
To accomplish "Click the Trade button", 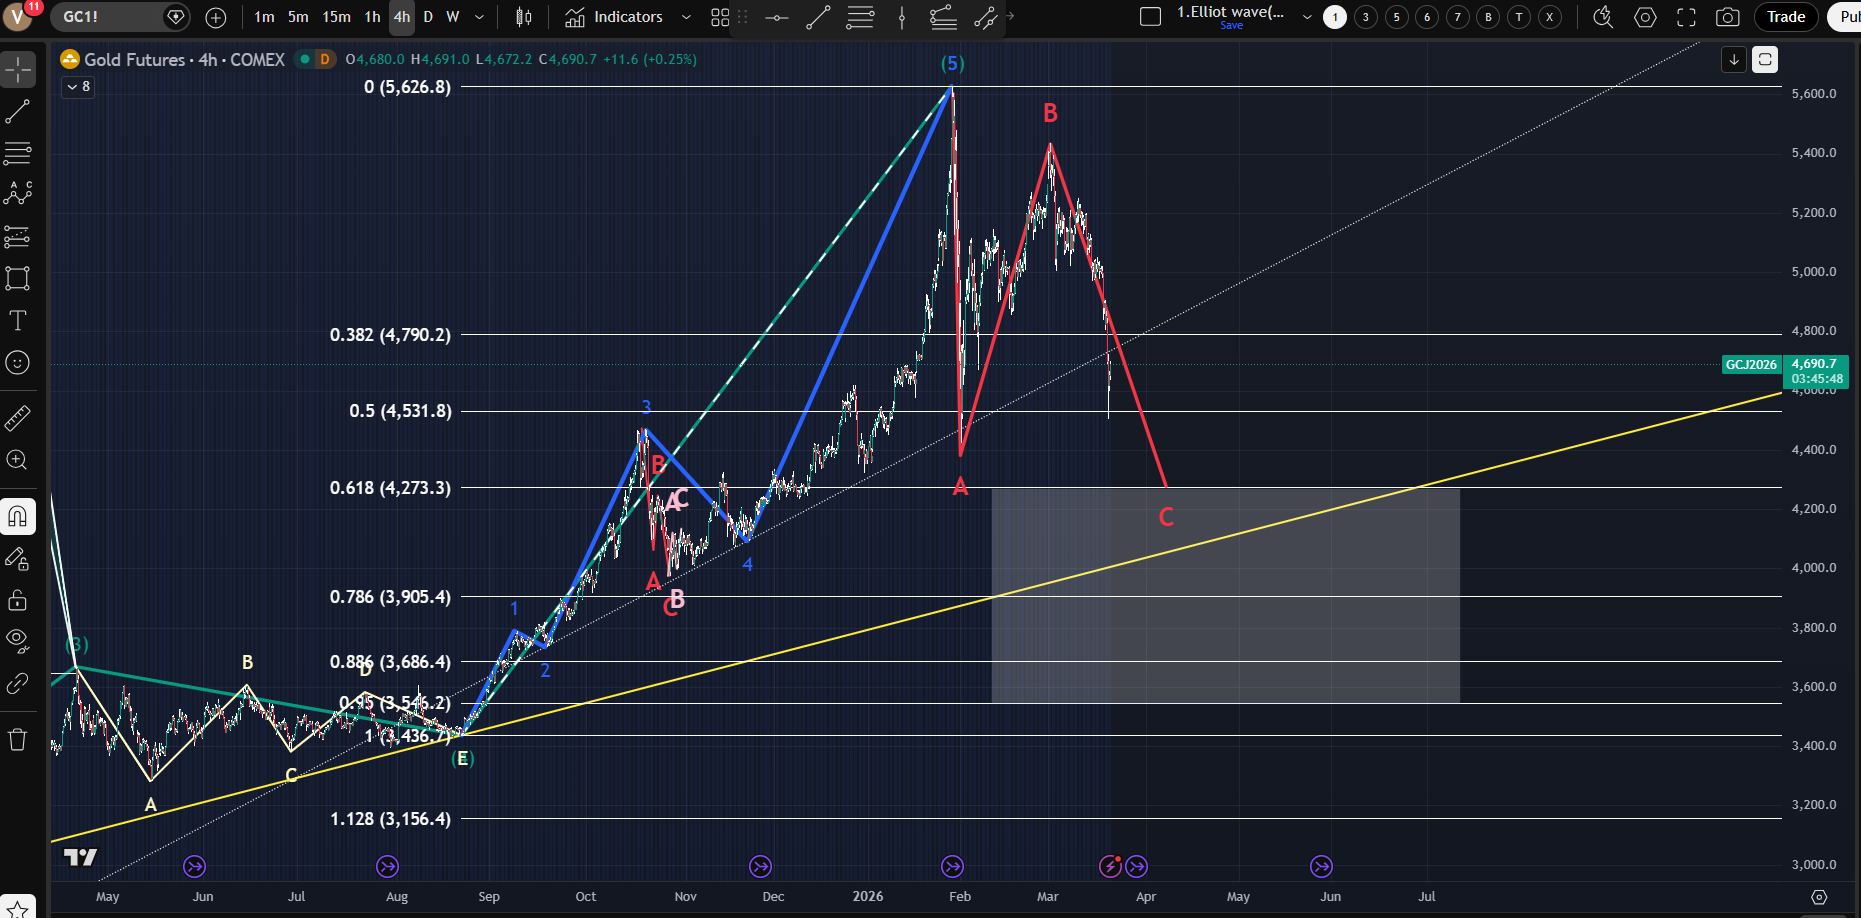I will tap(1785, 17).
